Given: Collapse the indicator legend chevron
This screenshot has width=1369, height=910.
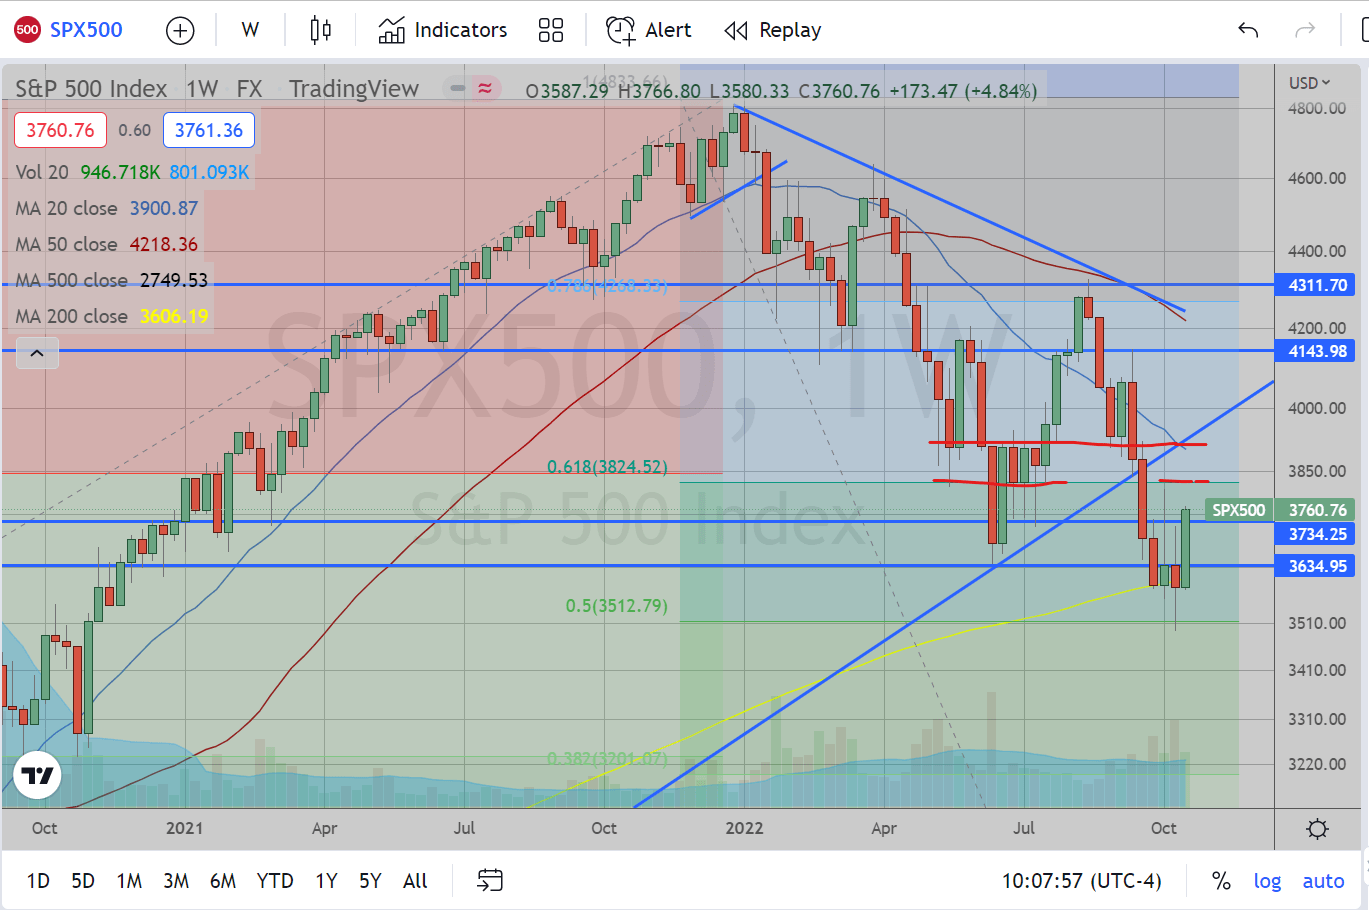Looking at the screenshot, I should 37,353.
